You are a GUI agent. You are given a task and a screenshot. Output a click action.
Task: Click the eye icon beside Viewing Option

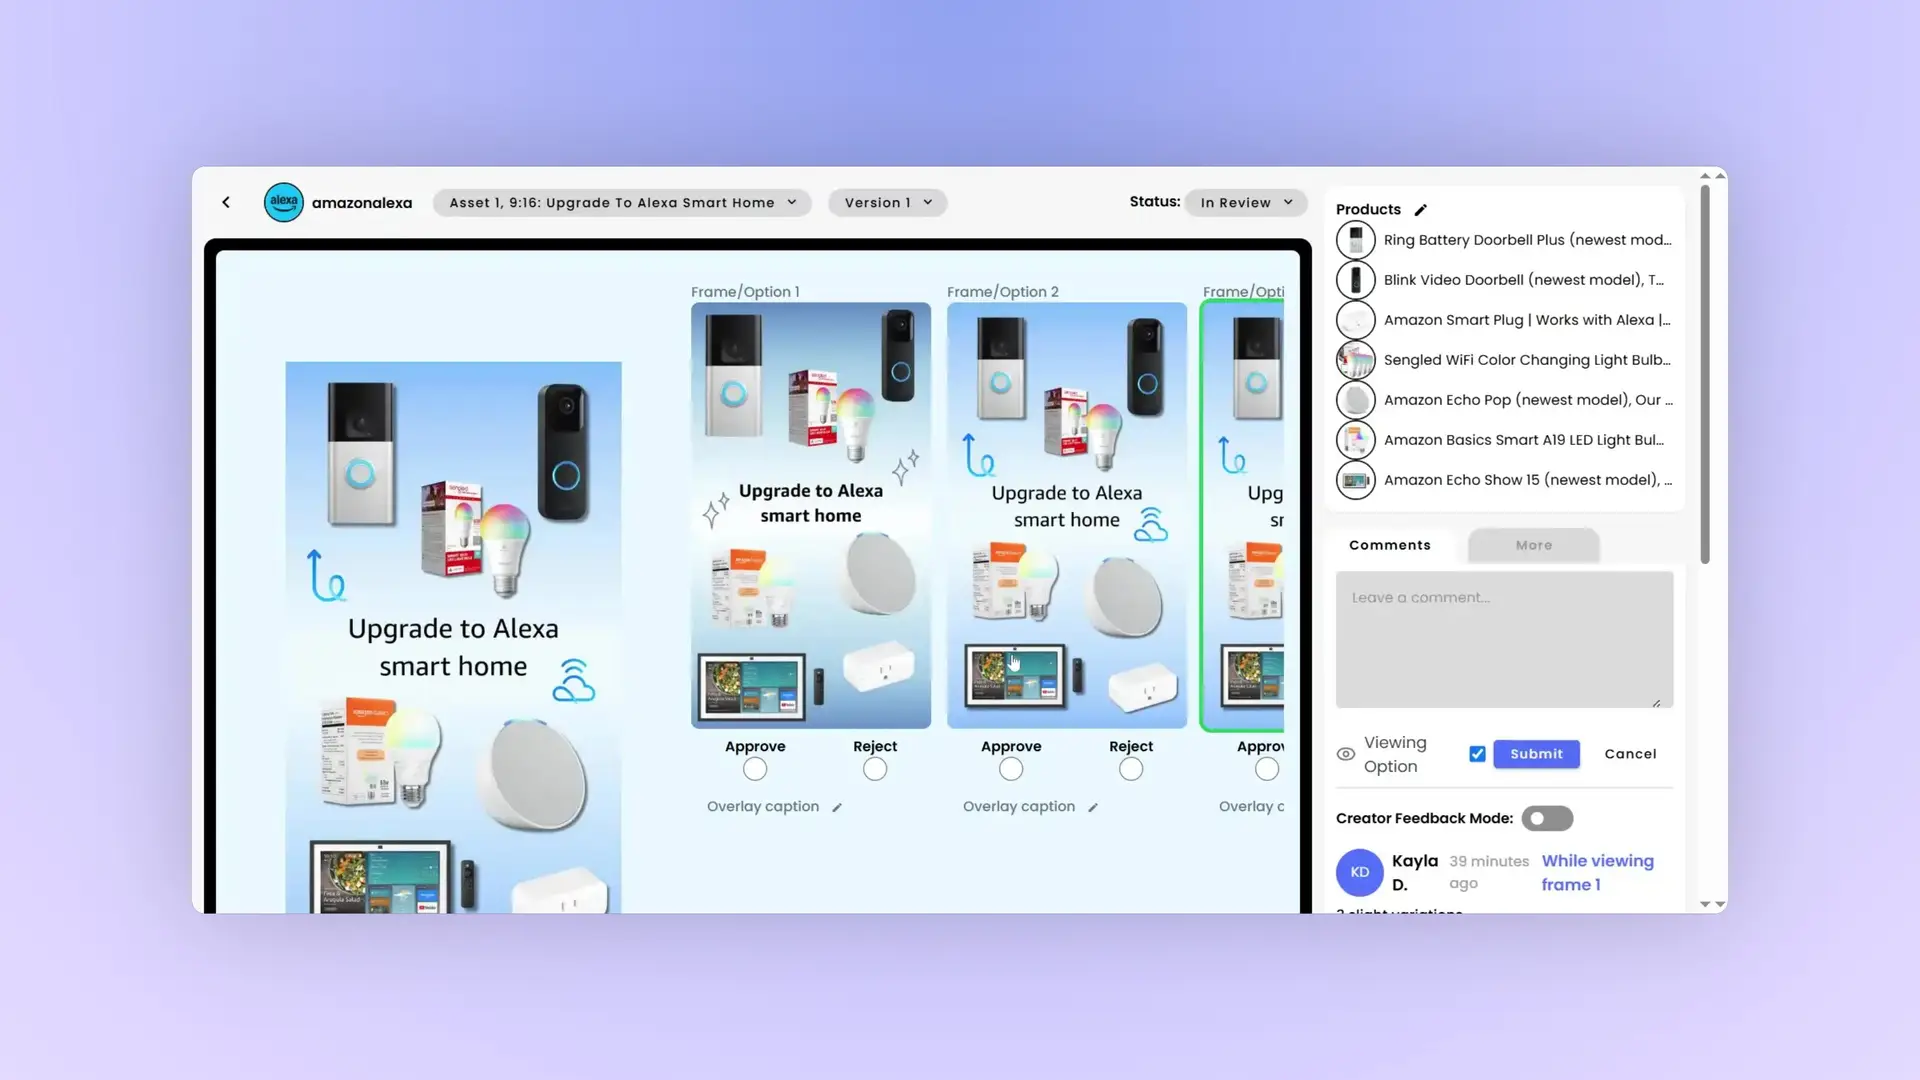point(1345,754)
